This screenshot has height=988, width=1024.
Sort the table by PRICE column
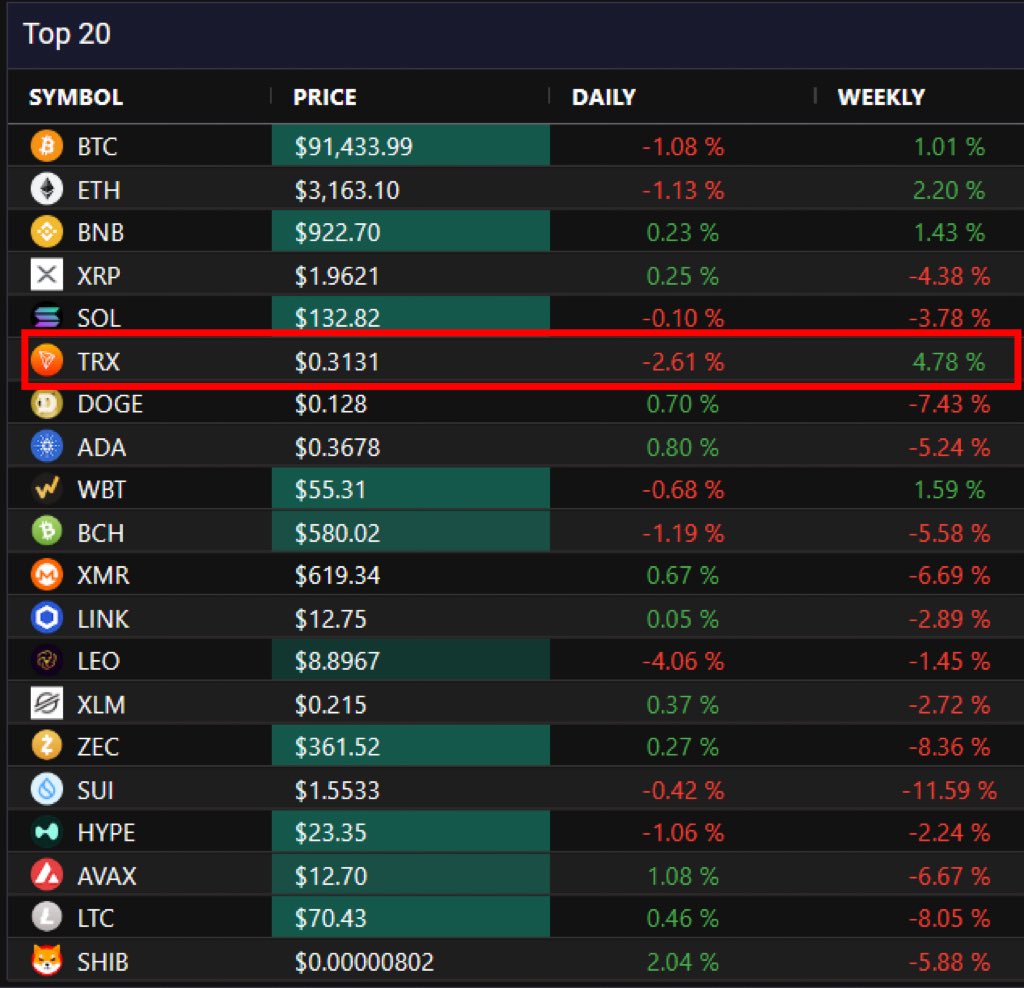pyautogui.click(x=323, y=97)
